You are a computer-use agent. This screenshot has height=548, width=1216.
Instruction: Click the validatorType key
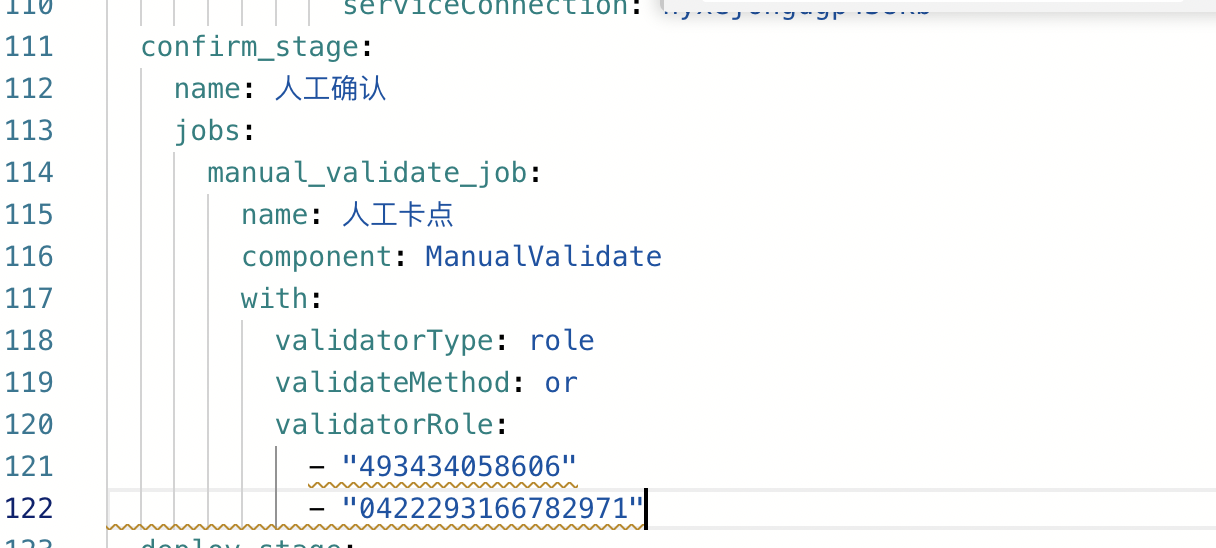click(384, 341)
